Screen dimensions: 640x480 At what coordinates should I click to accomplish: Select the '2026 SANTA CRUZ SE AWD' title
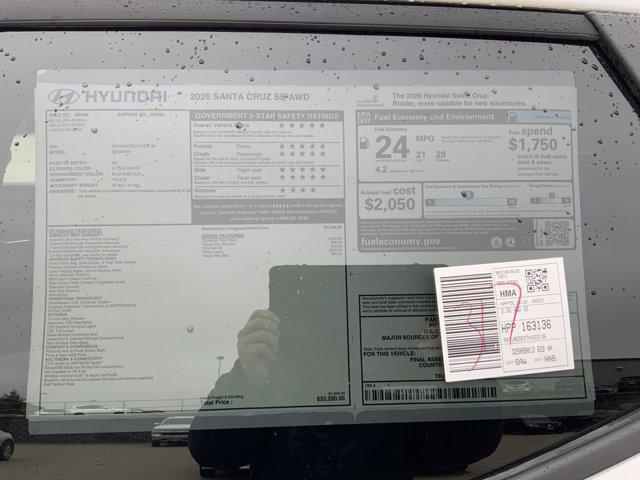[250, 97]
